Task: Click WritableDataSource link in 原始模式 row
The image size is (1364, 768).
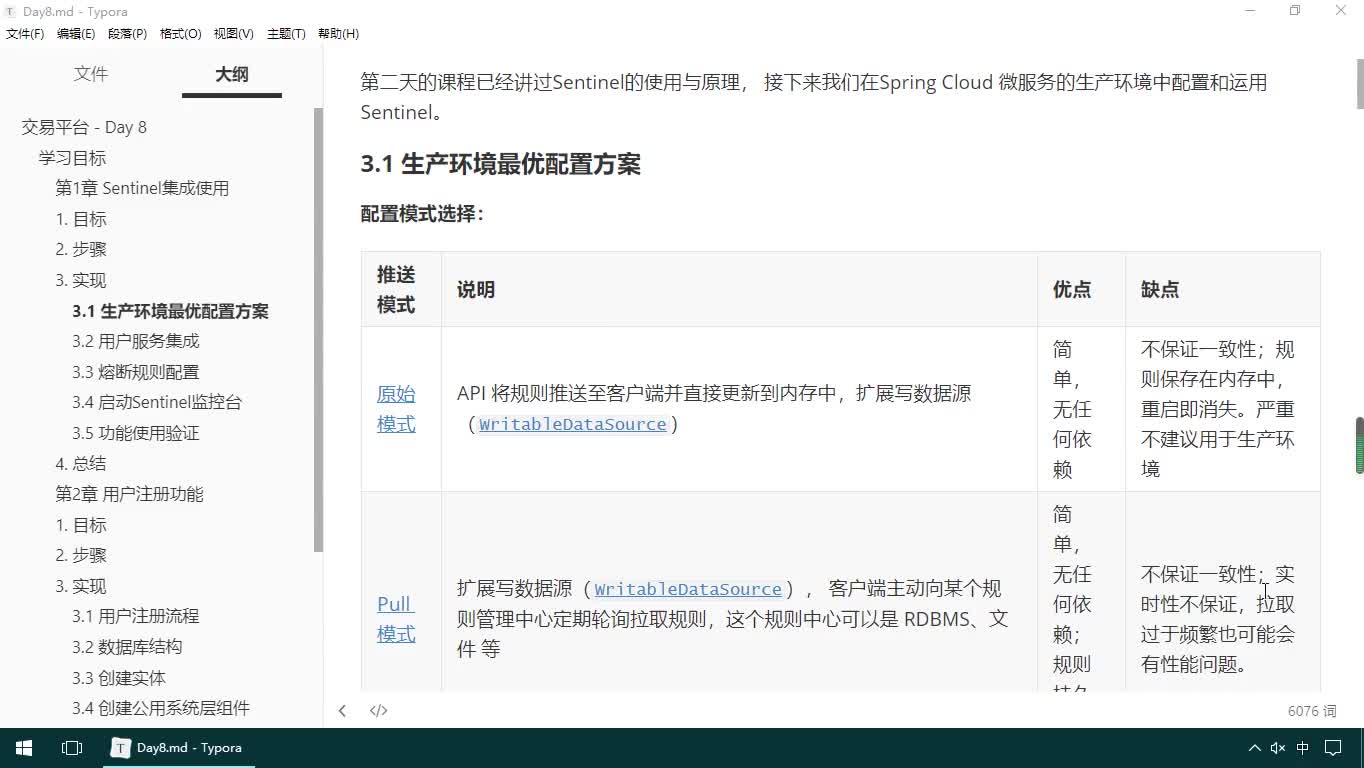Action: (x=573, y=424)
